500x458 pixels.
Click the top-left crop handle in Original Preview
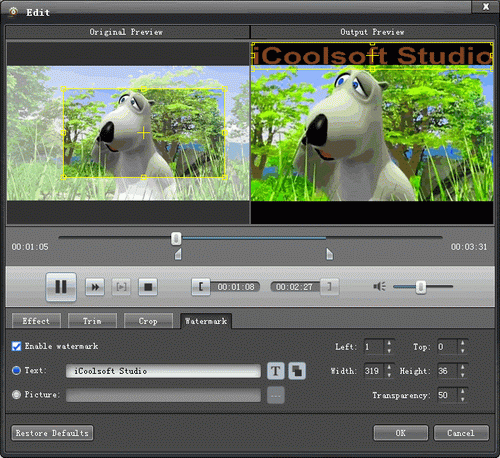pyautogui.click(x=63, y=89)
